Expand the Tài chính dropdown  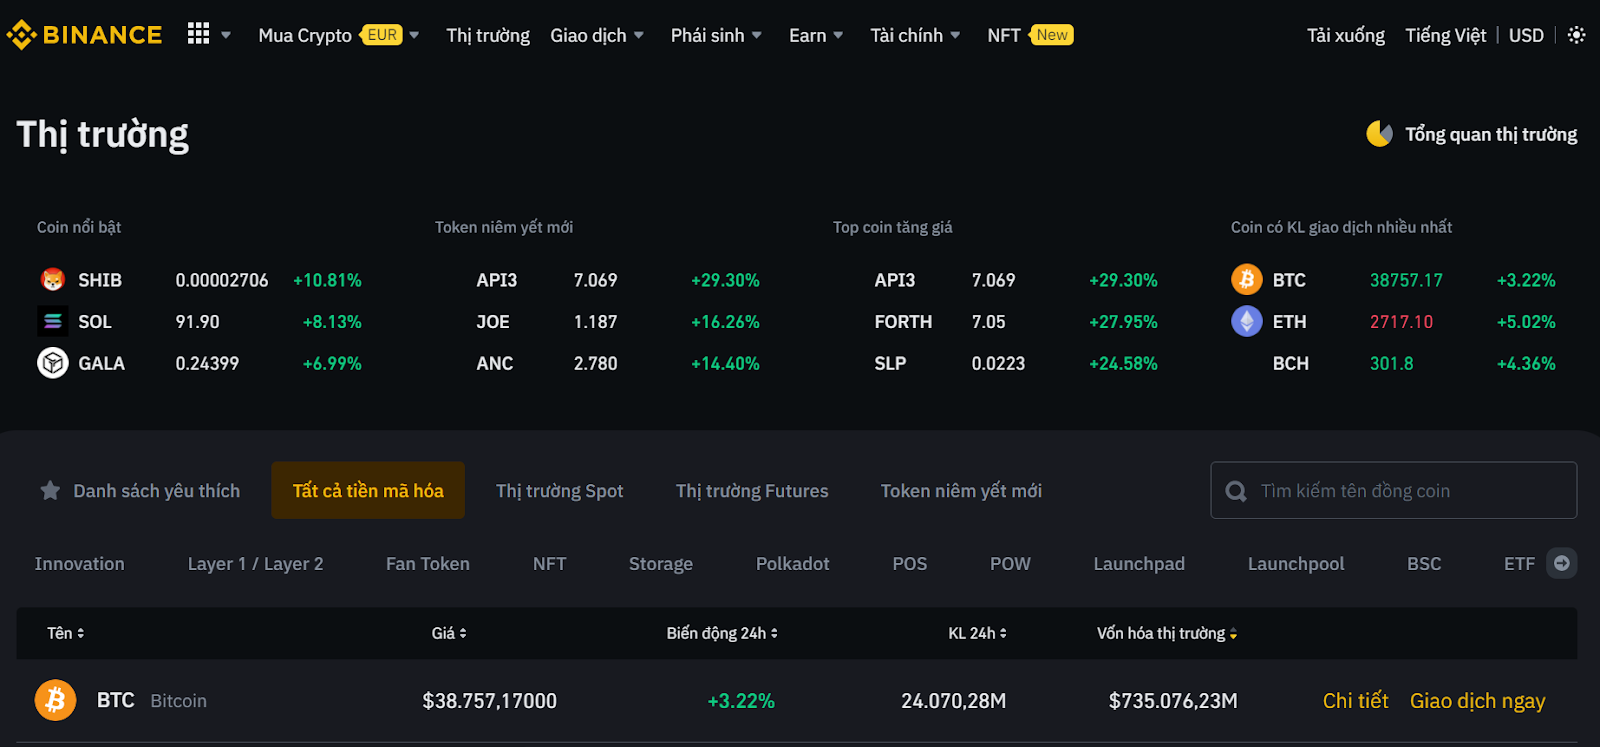(955, 35)
